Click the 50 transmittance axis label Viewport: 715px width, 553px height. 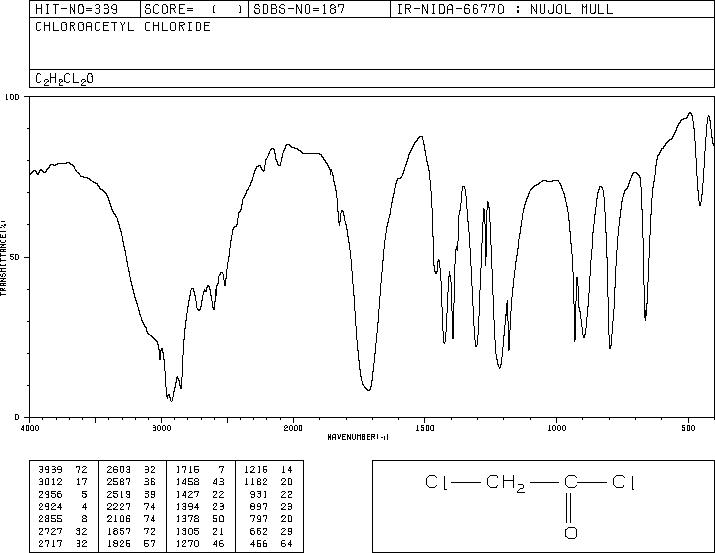15,257
